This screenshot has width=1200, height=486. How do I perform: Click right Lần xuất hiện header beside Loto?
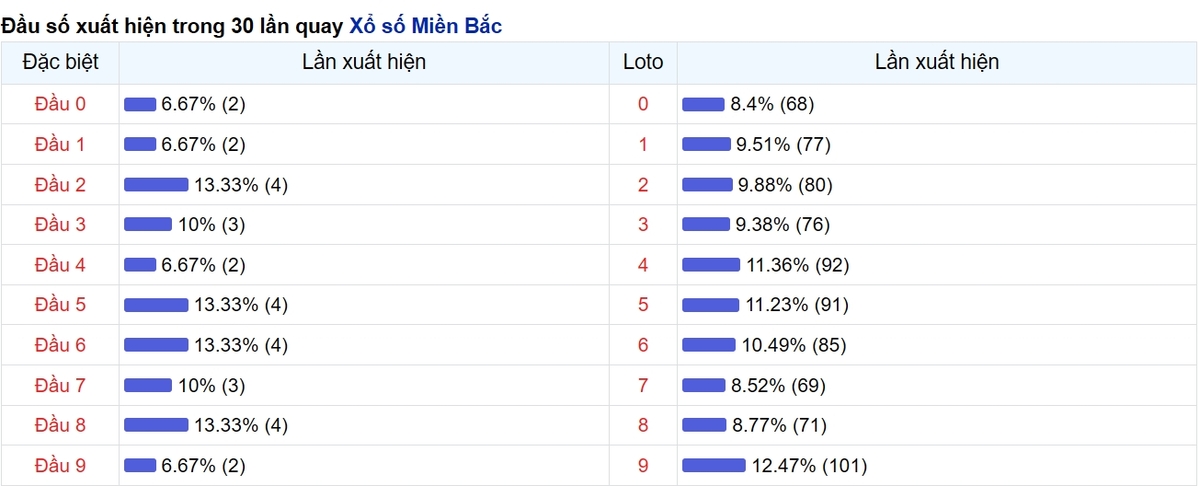click(937, 62)
